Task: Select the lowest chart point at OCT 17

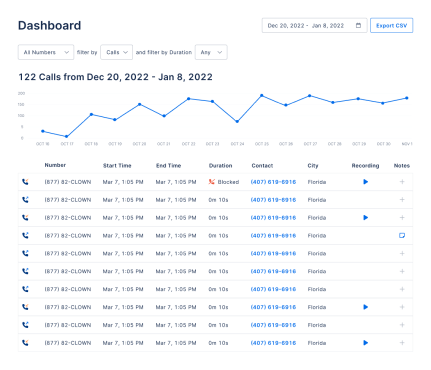Action: pos(67,136)
